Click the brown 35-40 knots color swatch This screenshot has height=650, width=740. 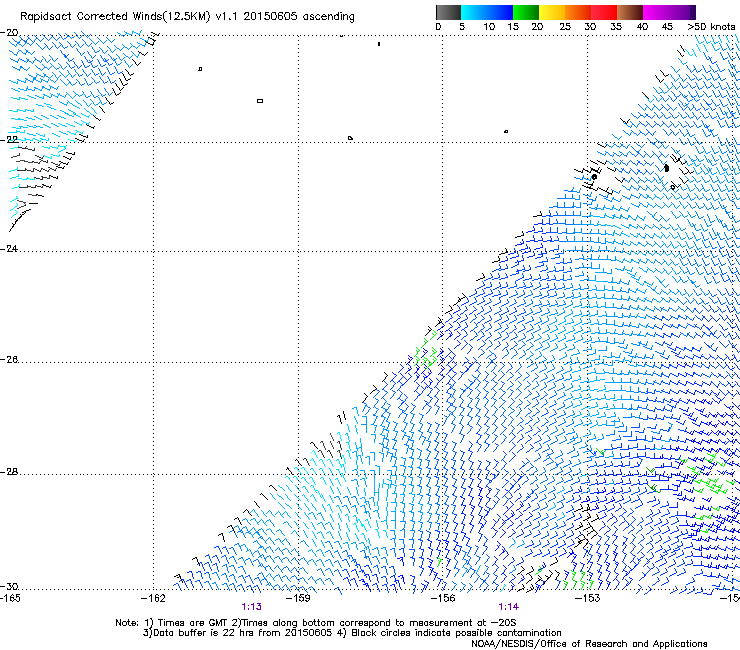point(630,12)
